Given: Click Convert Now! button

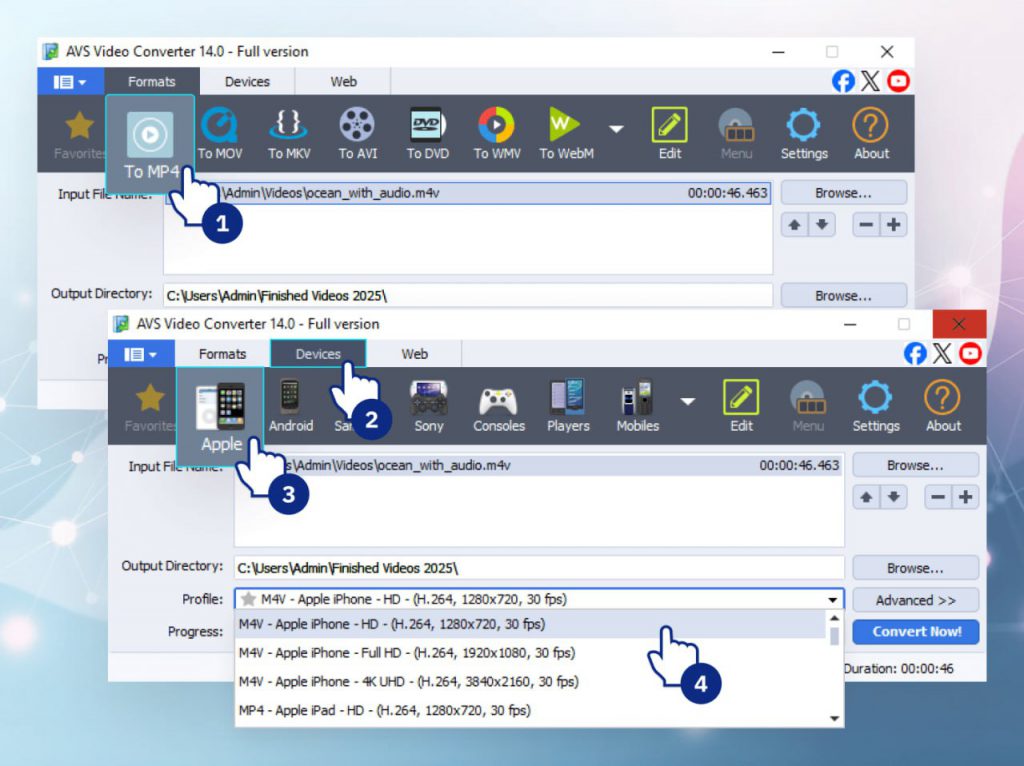Looking at the screenshot, I should 916,631.
